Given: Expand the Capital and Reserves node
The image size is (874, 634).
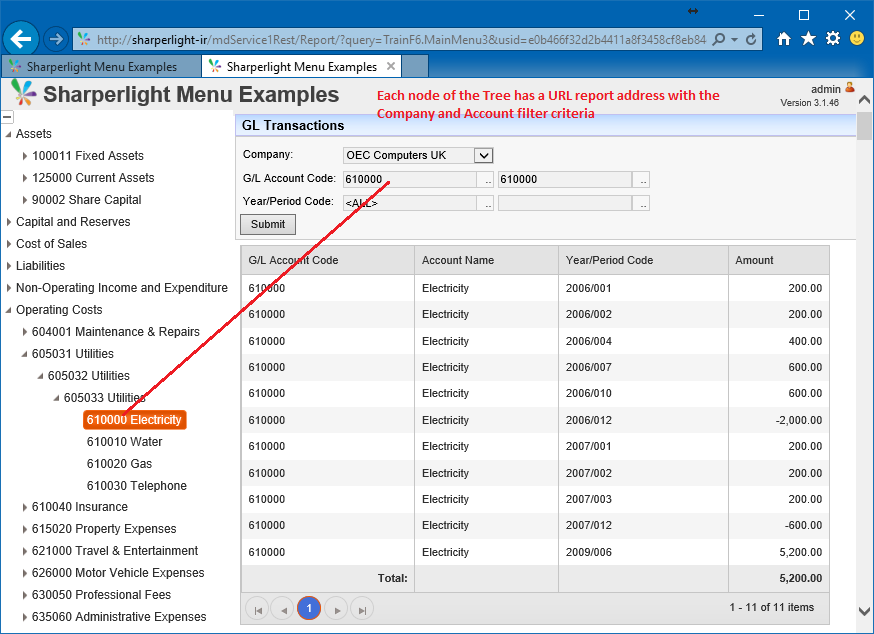Looking at the screenshot, I should pyautogui.click(x=8, y=222).
